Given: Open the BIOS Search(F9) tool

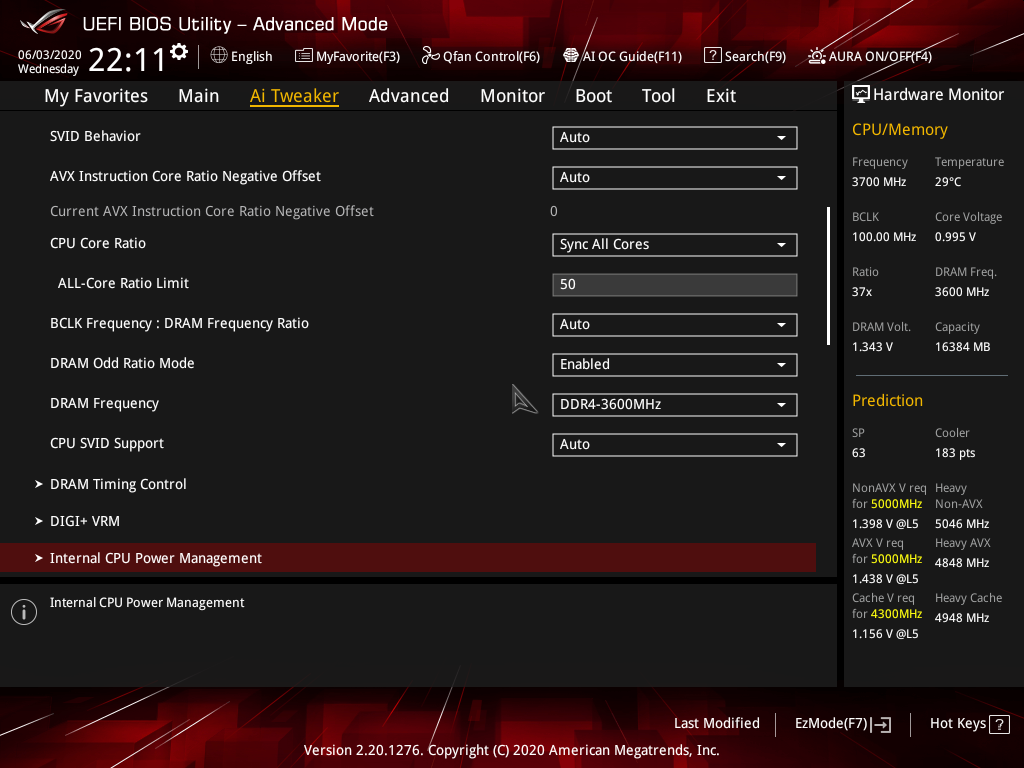Looking at the screenshot, I should coord(744,56).
